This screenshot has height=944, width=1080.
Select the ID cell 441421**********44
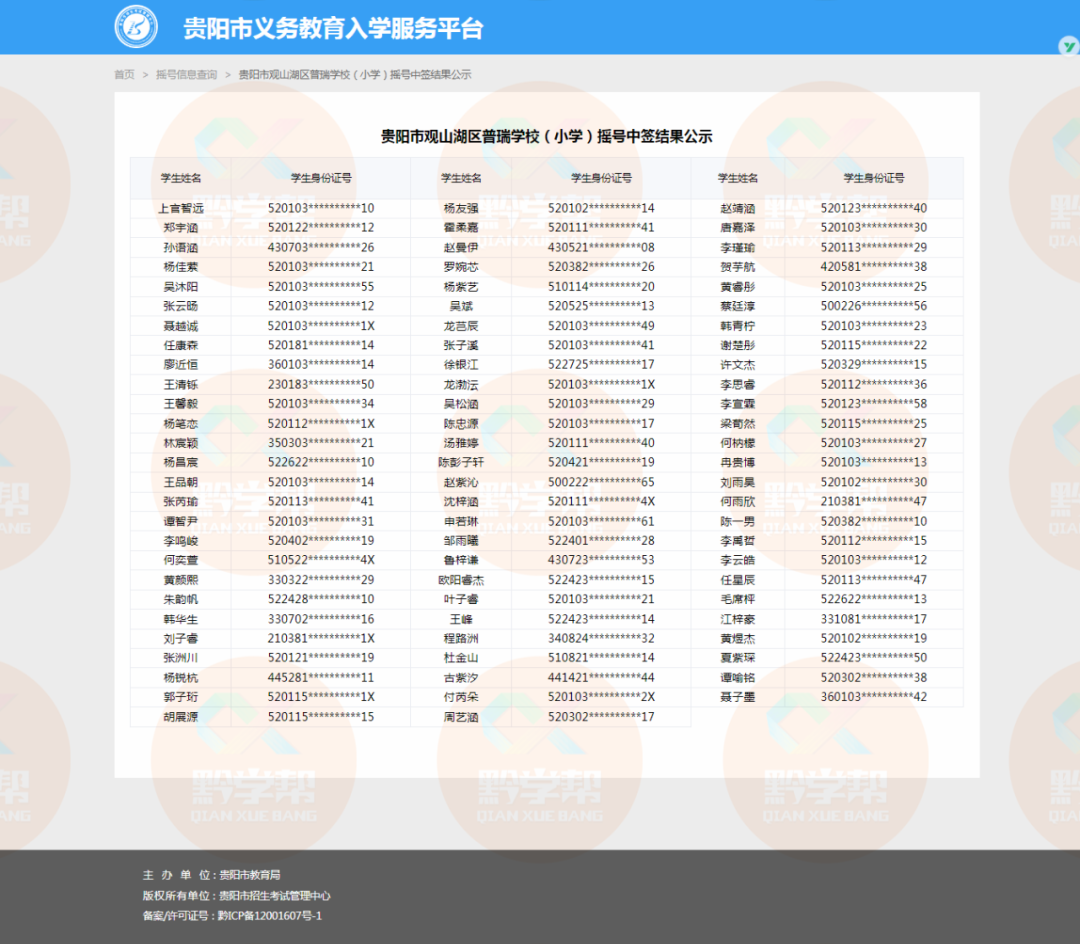tap(601, 678)
